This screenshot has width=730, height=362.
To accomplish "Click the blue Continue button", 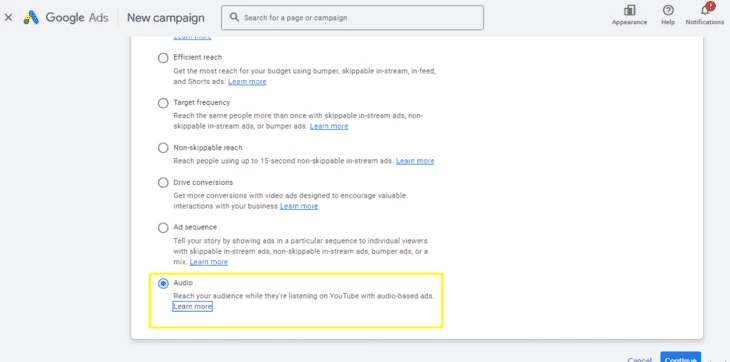I will coord(680,357).
